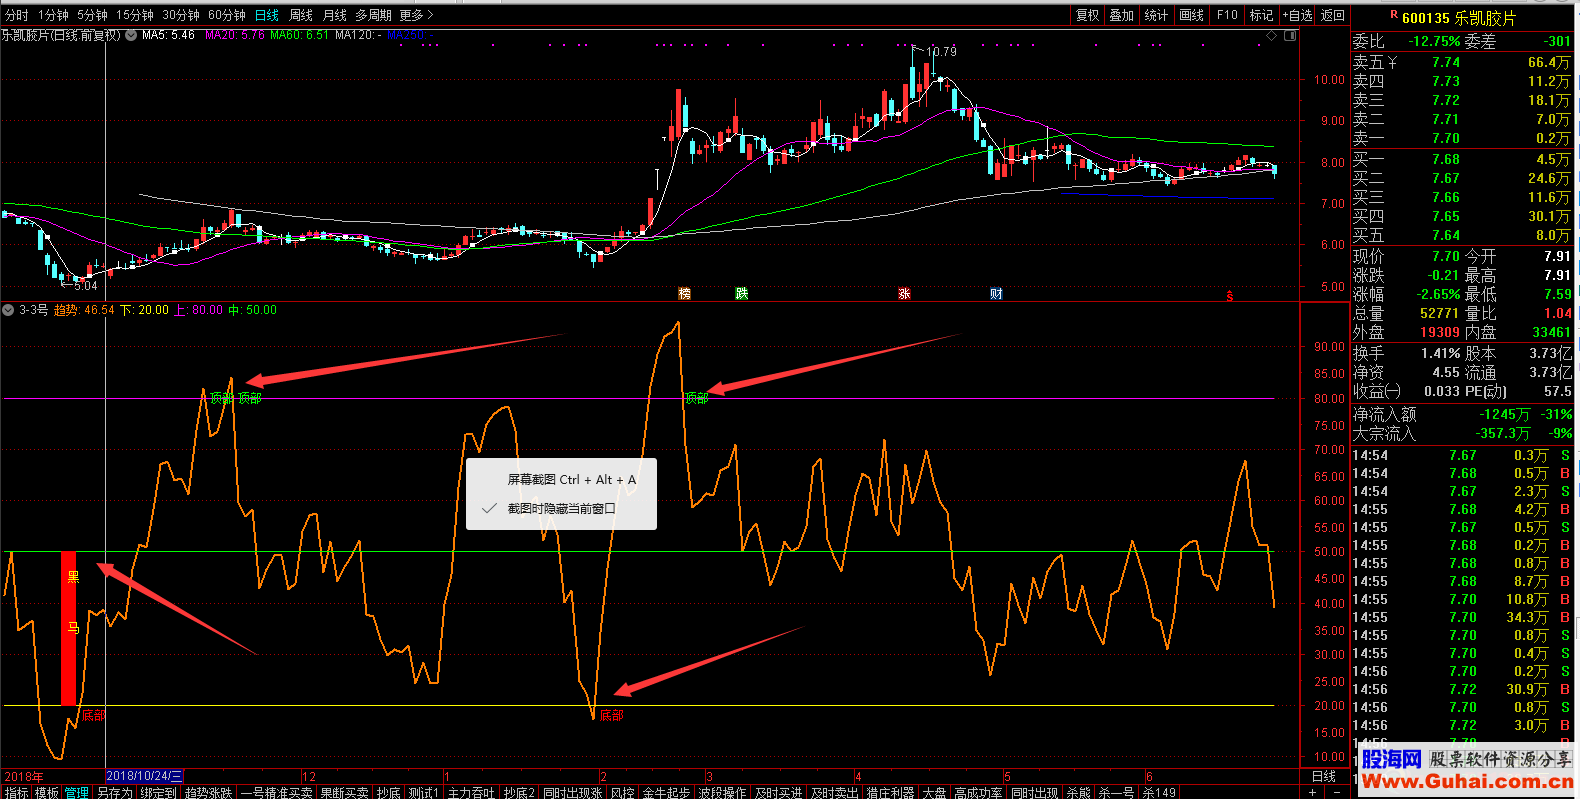The image size is (1580, 799).
Task: Select the 风控 indicator
Action: coord(622,792)
